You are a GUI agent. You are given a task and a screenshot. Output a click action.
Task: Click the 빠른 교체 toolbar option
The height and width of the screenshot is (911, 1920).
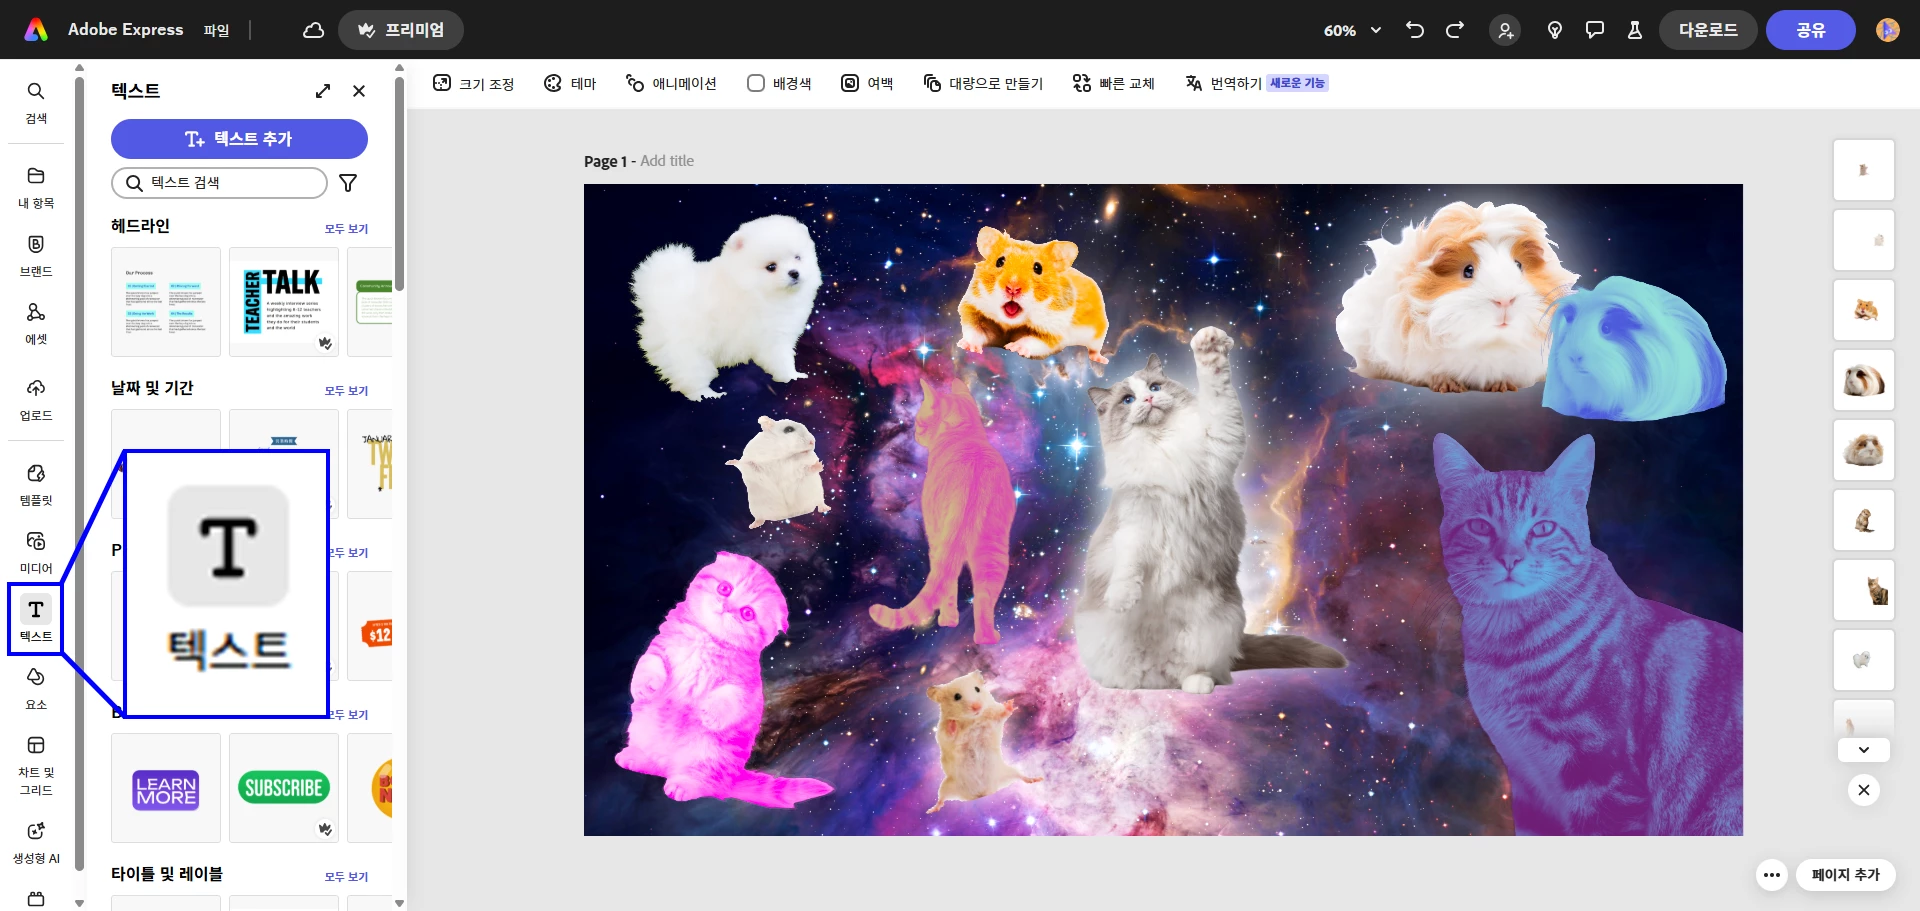pos(1114,84)
